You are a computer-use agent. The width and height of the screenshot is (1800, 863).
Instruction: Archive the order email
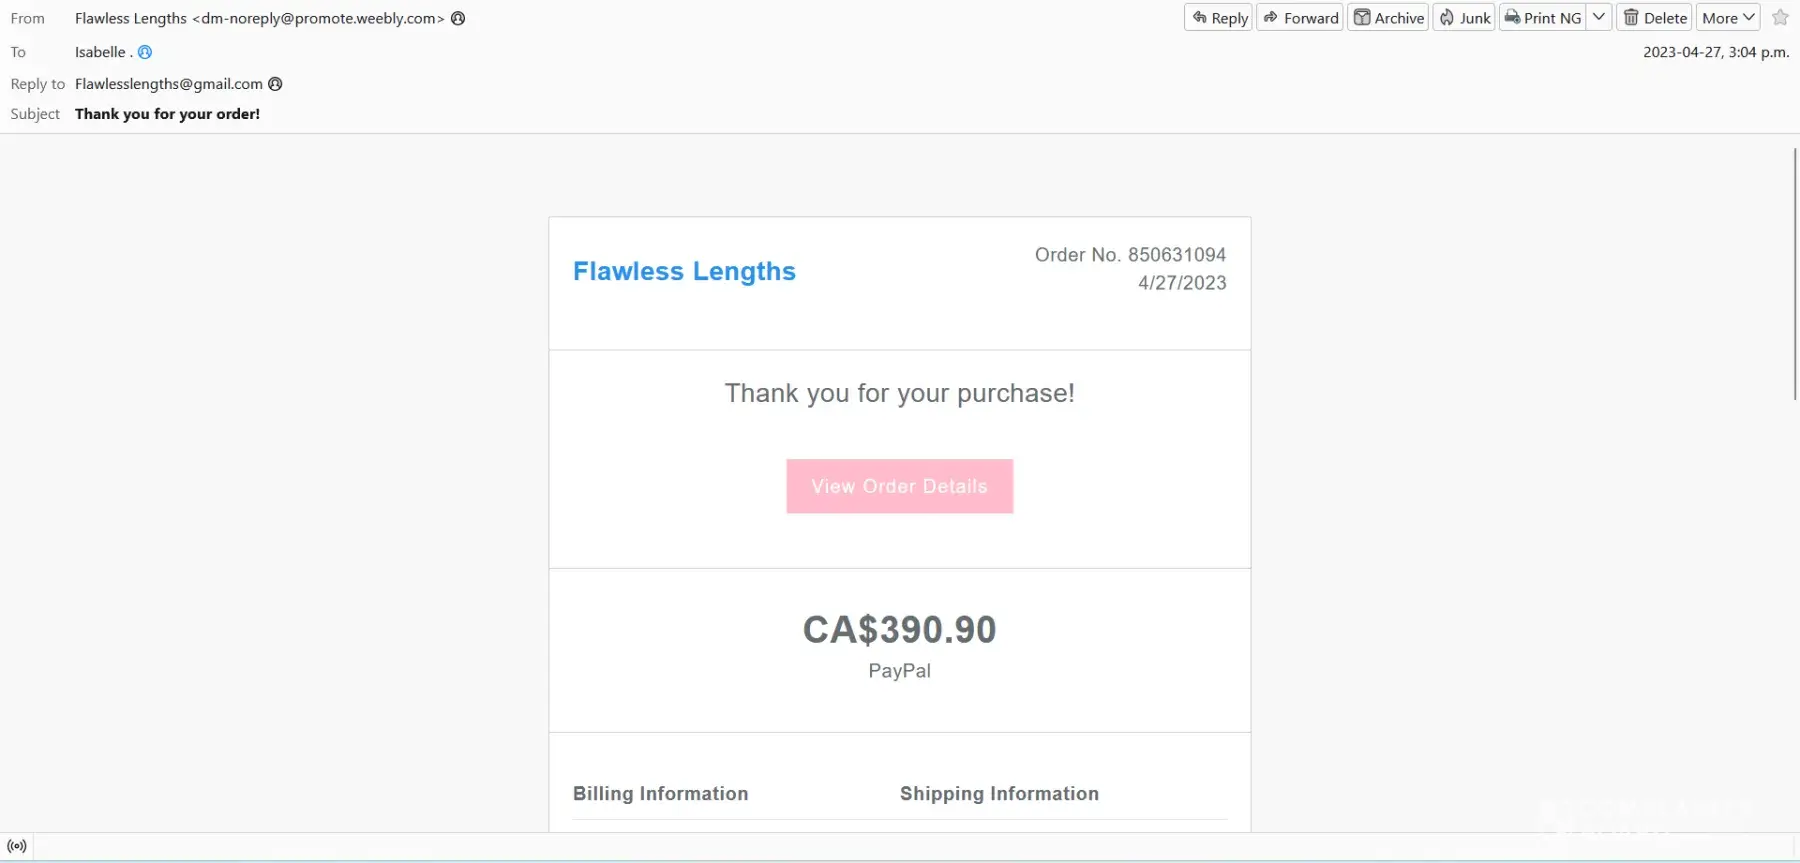click(x=1388, y=18)
